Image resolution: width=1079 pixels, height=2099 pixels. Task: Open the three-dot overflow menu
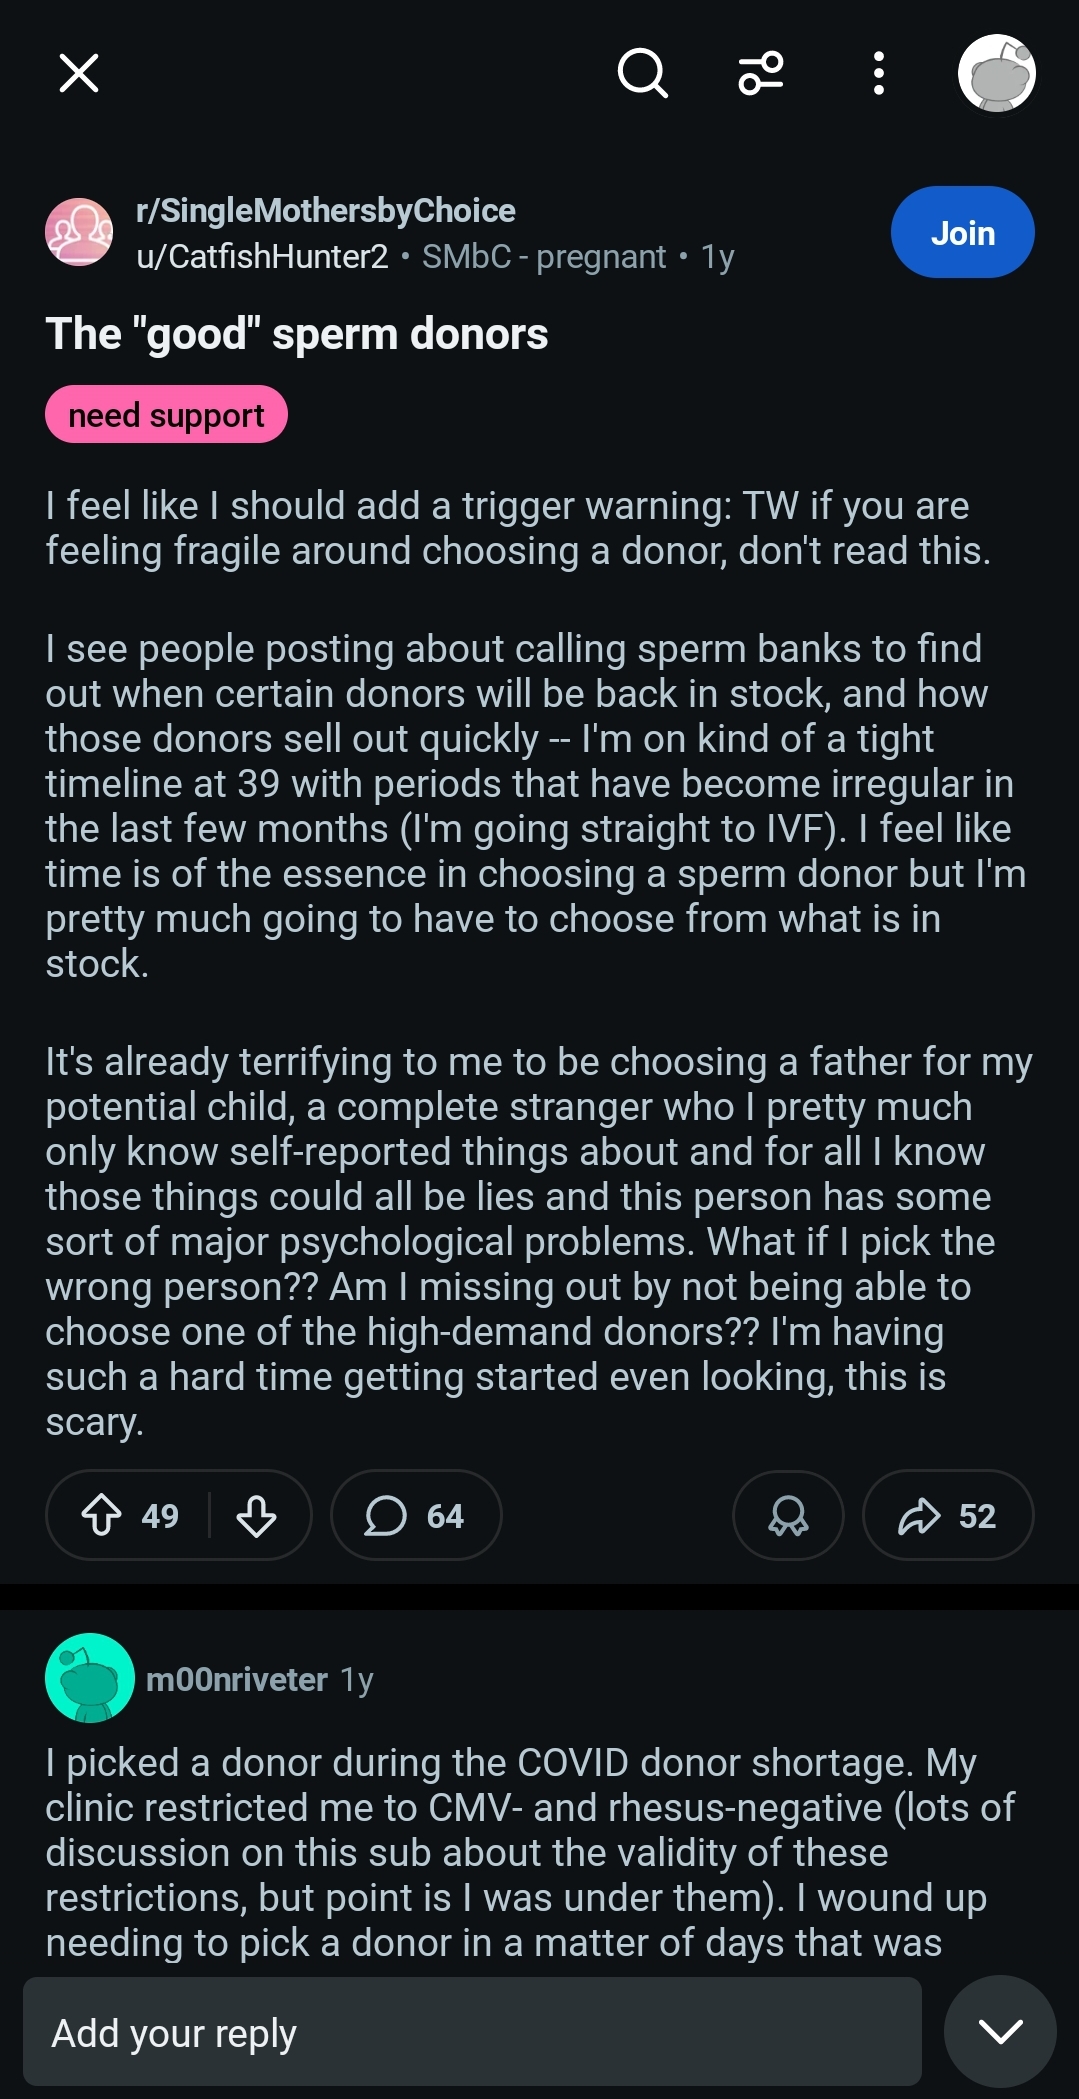pyautogui.click(x=878, y=73)
